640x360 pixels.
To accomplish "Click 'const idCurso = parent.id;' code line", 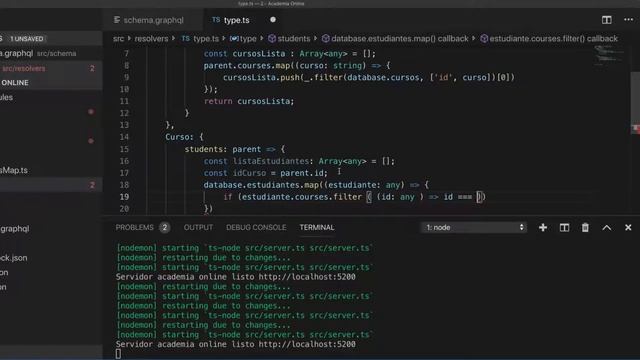I will 265,173.
